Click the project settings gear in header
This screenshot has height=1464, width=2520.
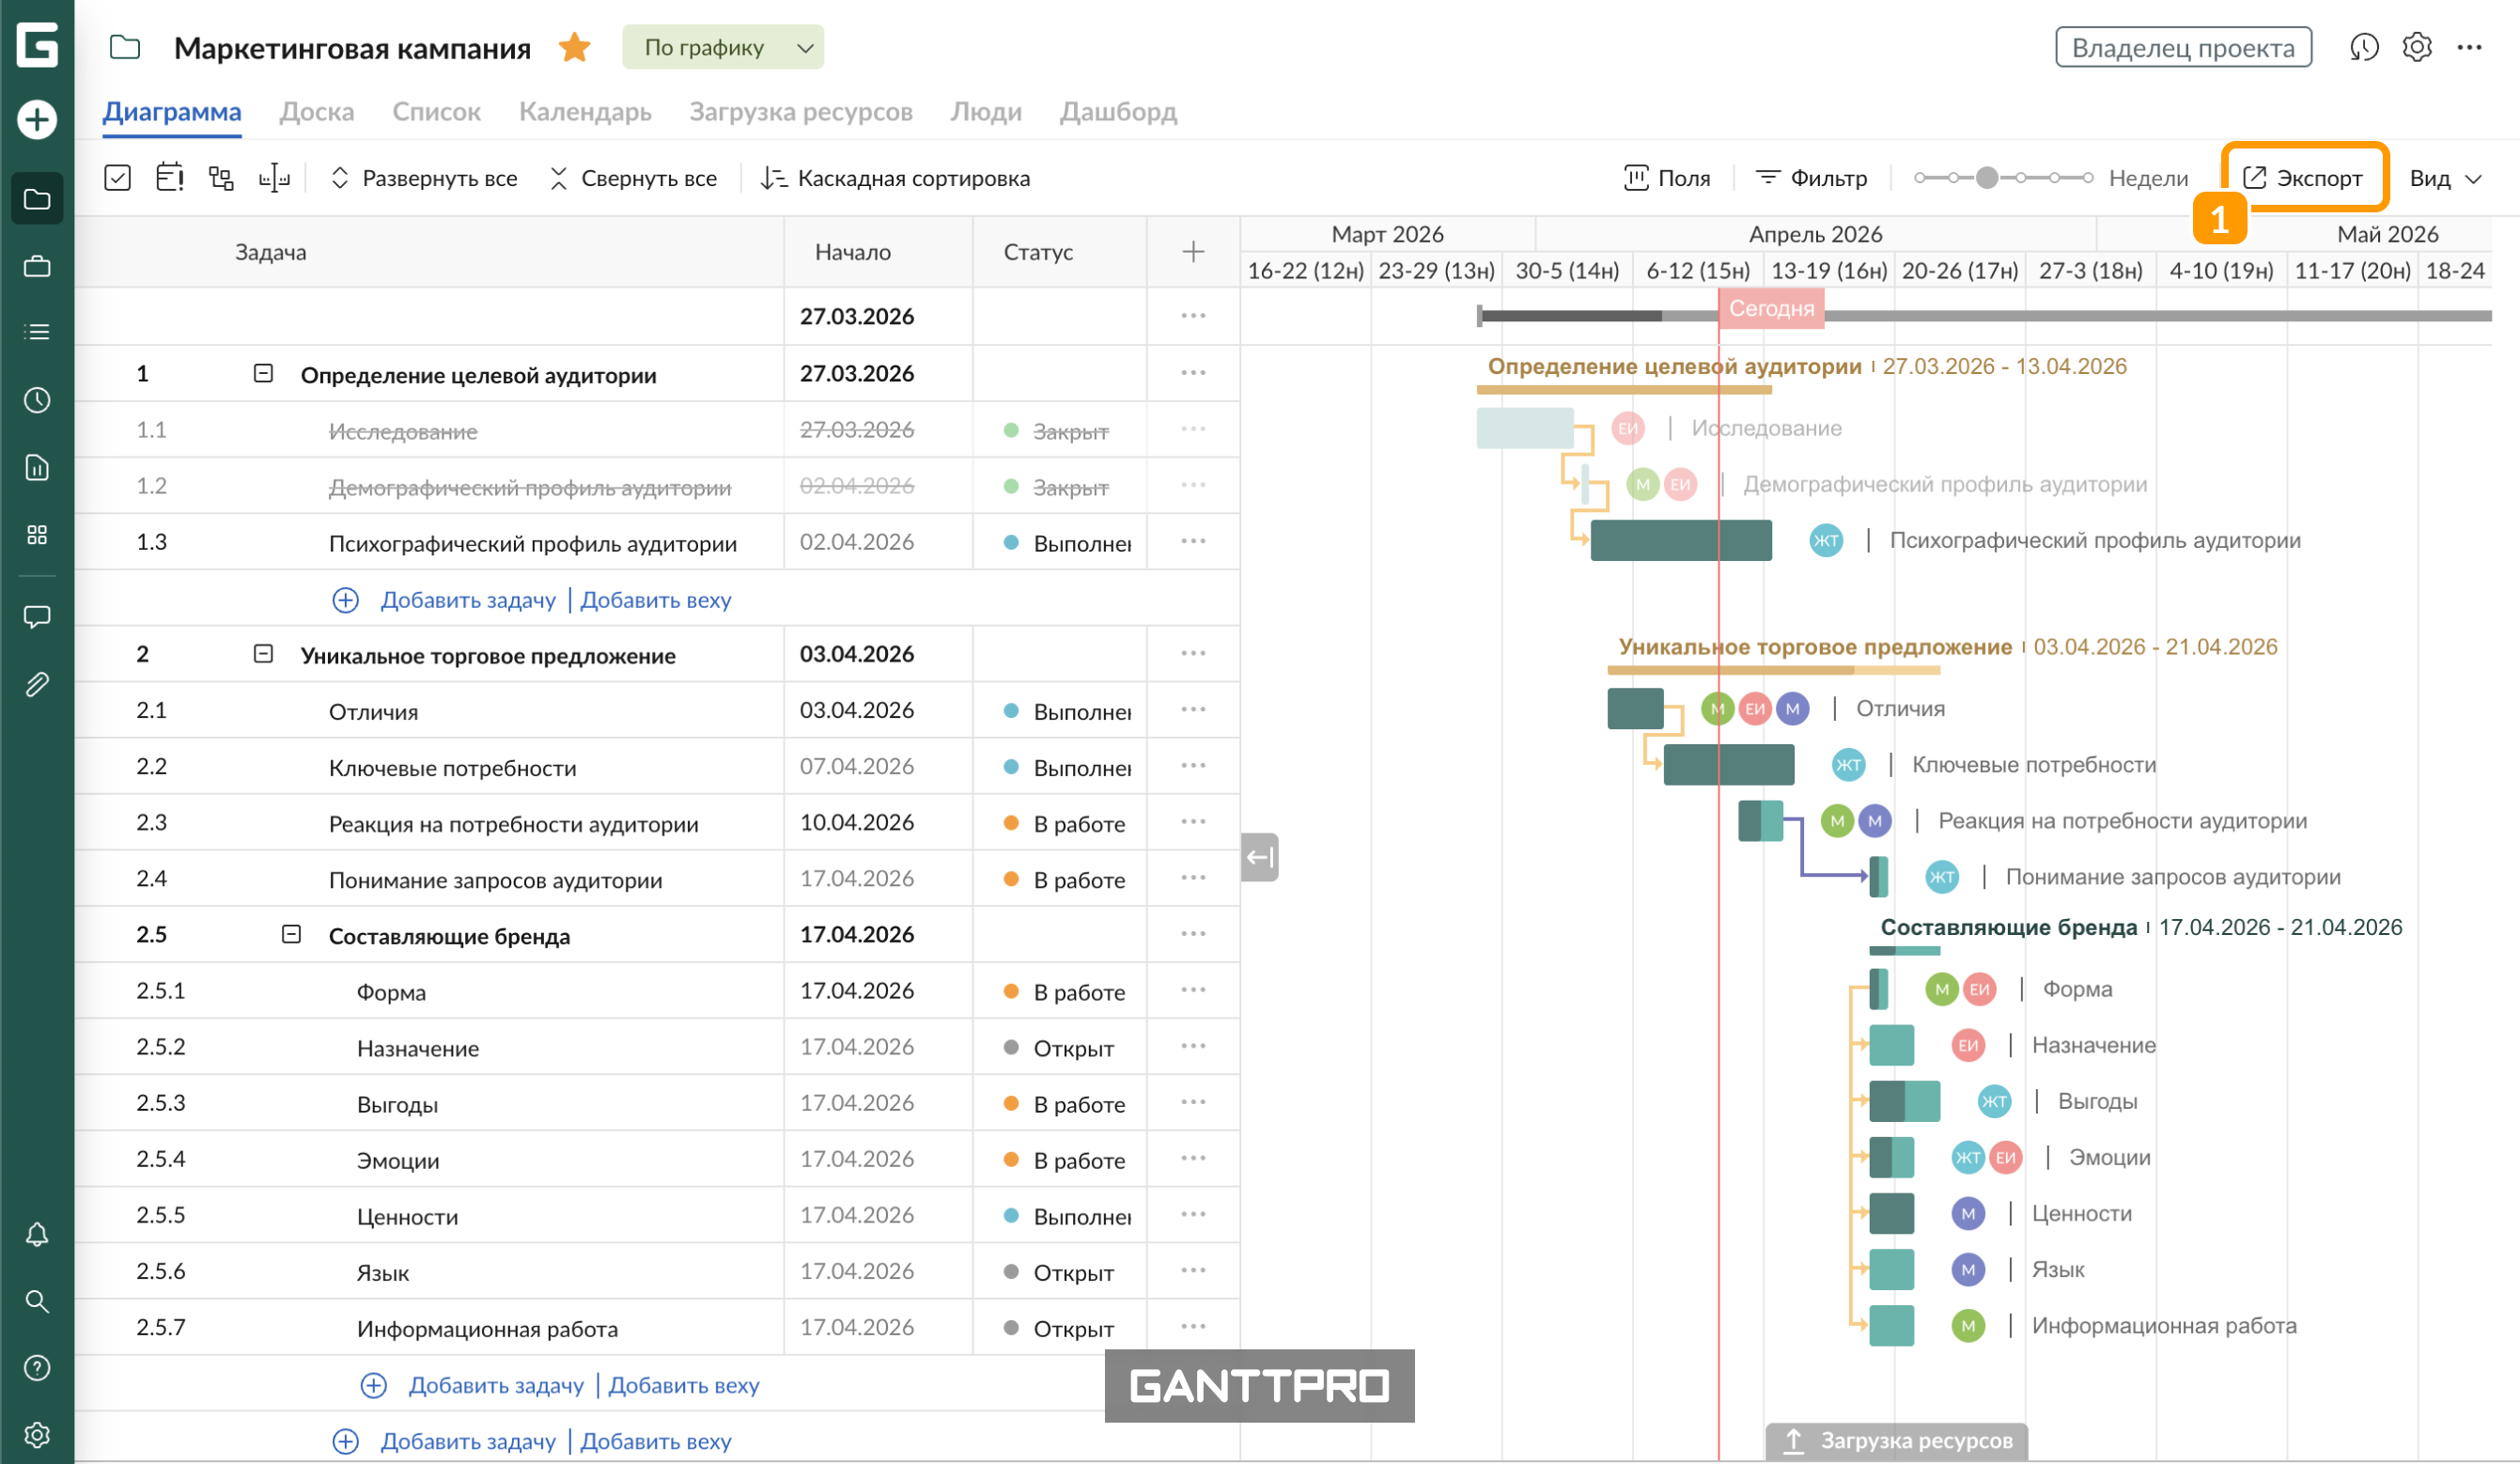(x=2416, y=47)
